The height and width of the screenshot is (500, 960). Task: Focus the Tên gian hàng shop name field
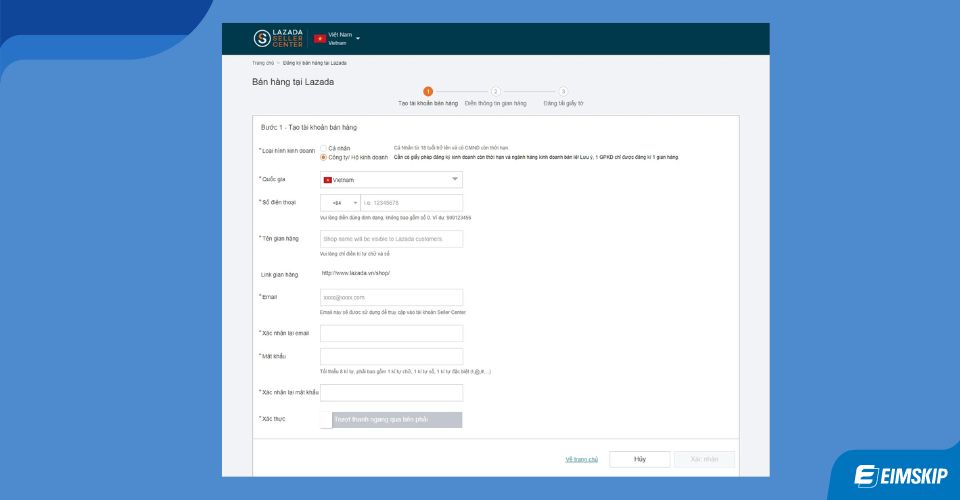point(391,239)
